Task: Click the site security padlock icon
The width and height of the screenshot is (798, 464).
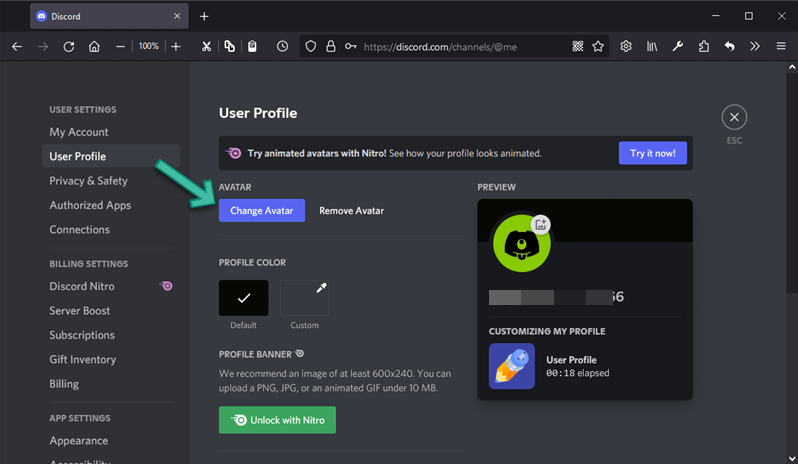Action: 331,47
